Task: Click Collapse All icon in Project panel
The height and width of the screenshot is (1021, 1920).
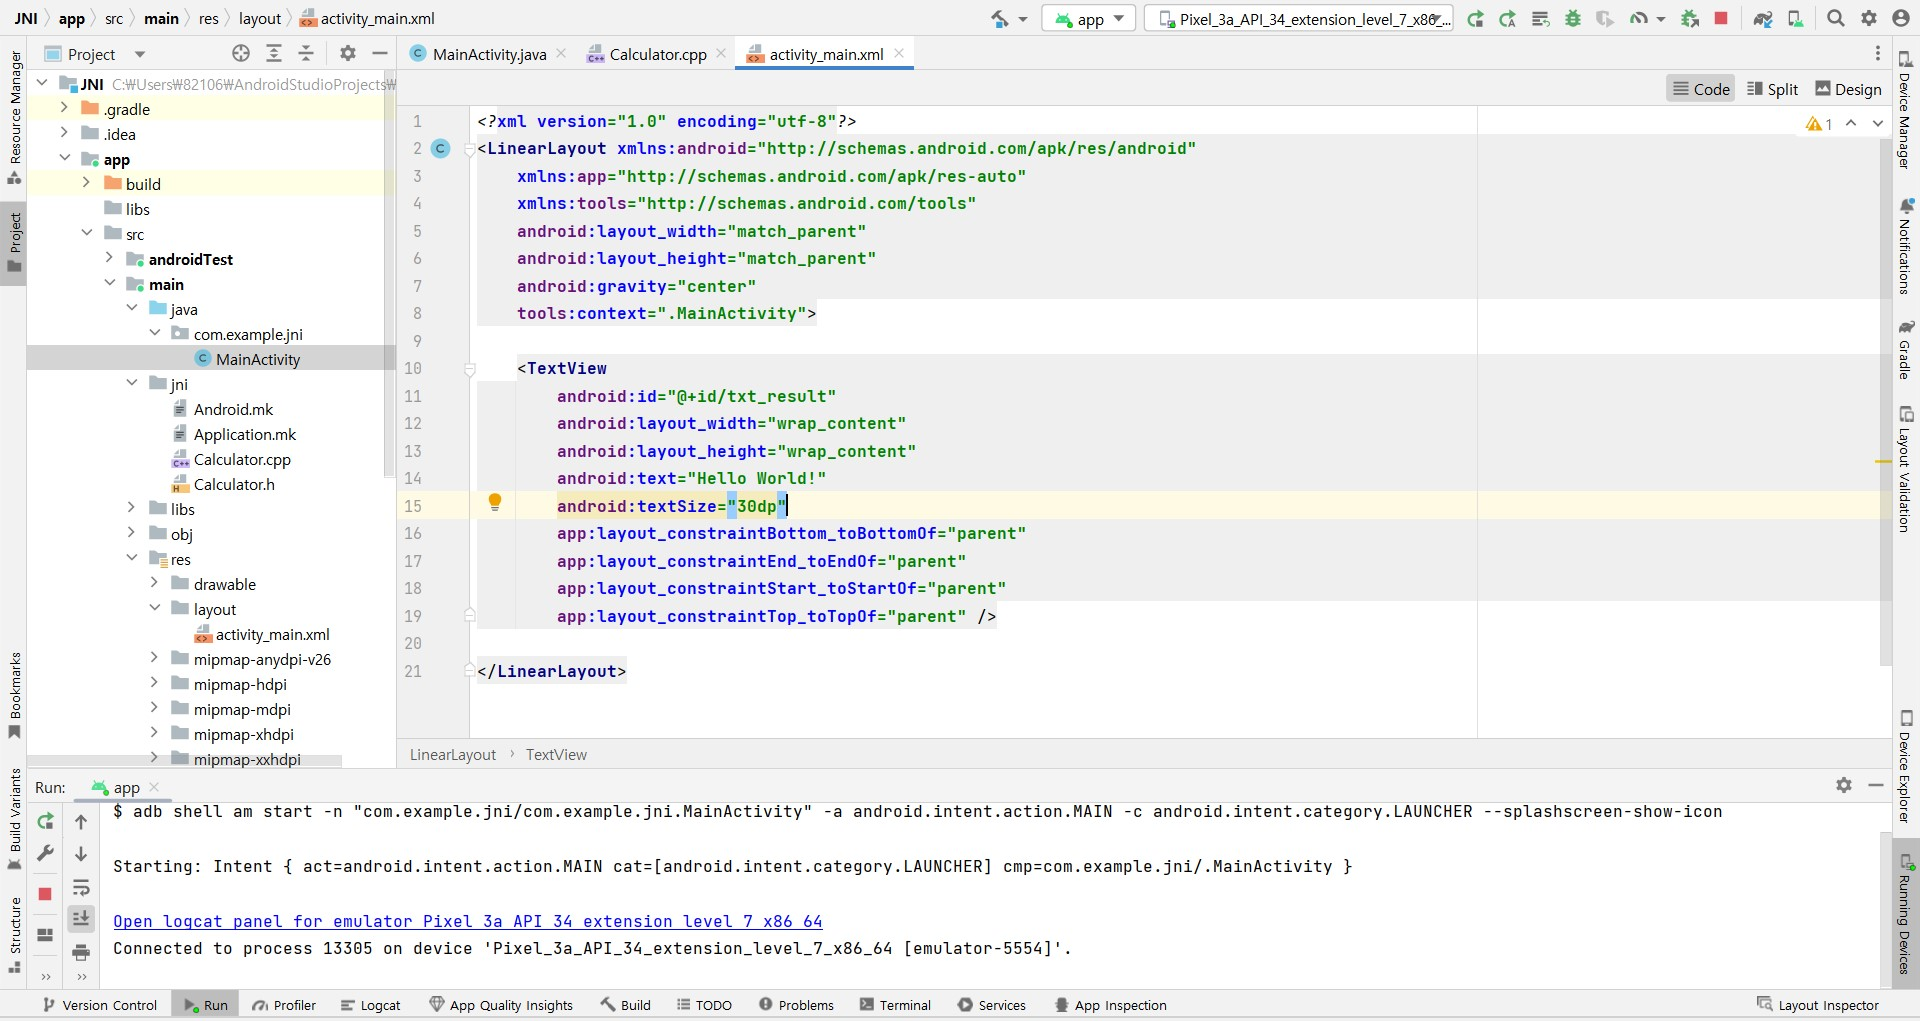Action: [x=307, y=54]
